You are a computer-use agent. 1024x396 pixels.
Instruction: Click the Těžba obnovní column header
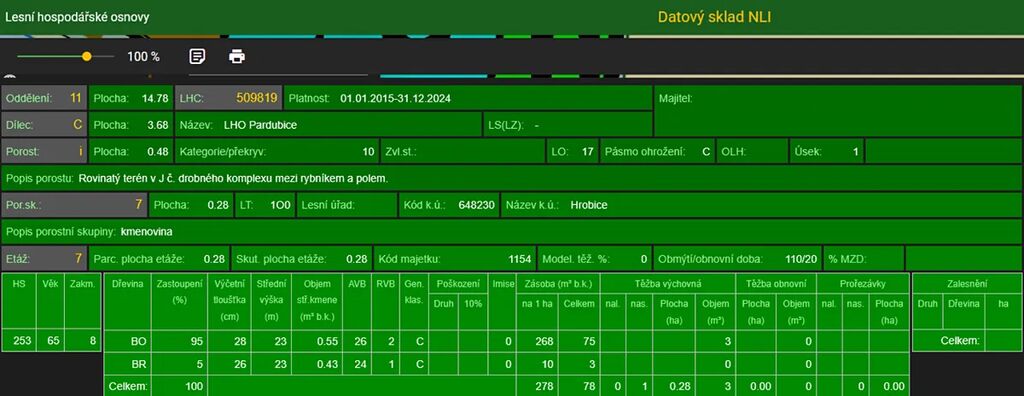coord(775,283)
